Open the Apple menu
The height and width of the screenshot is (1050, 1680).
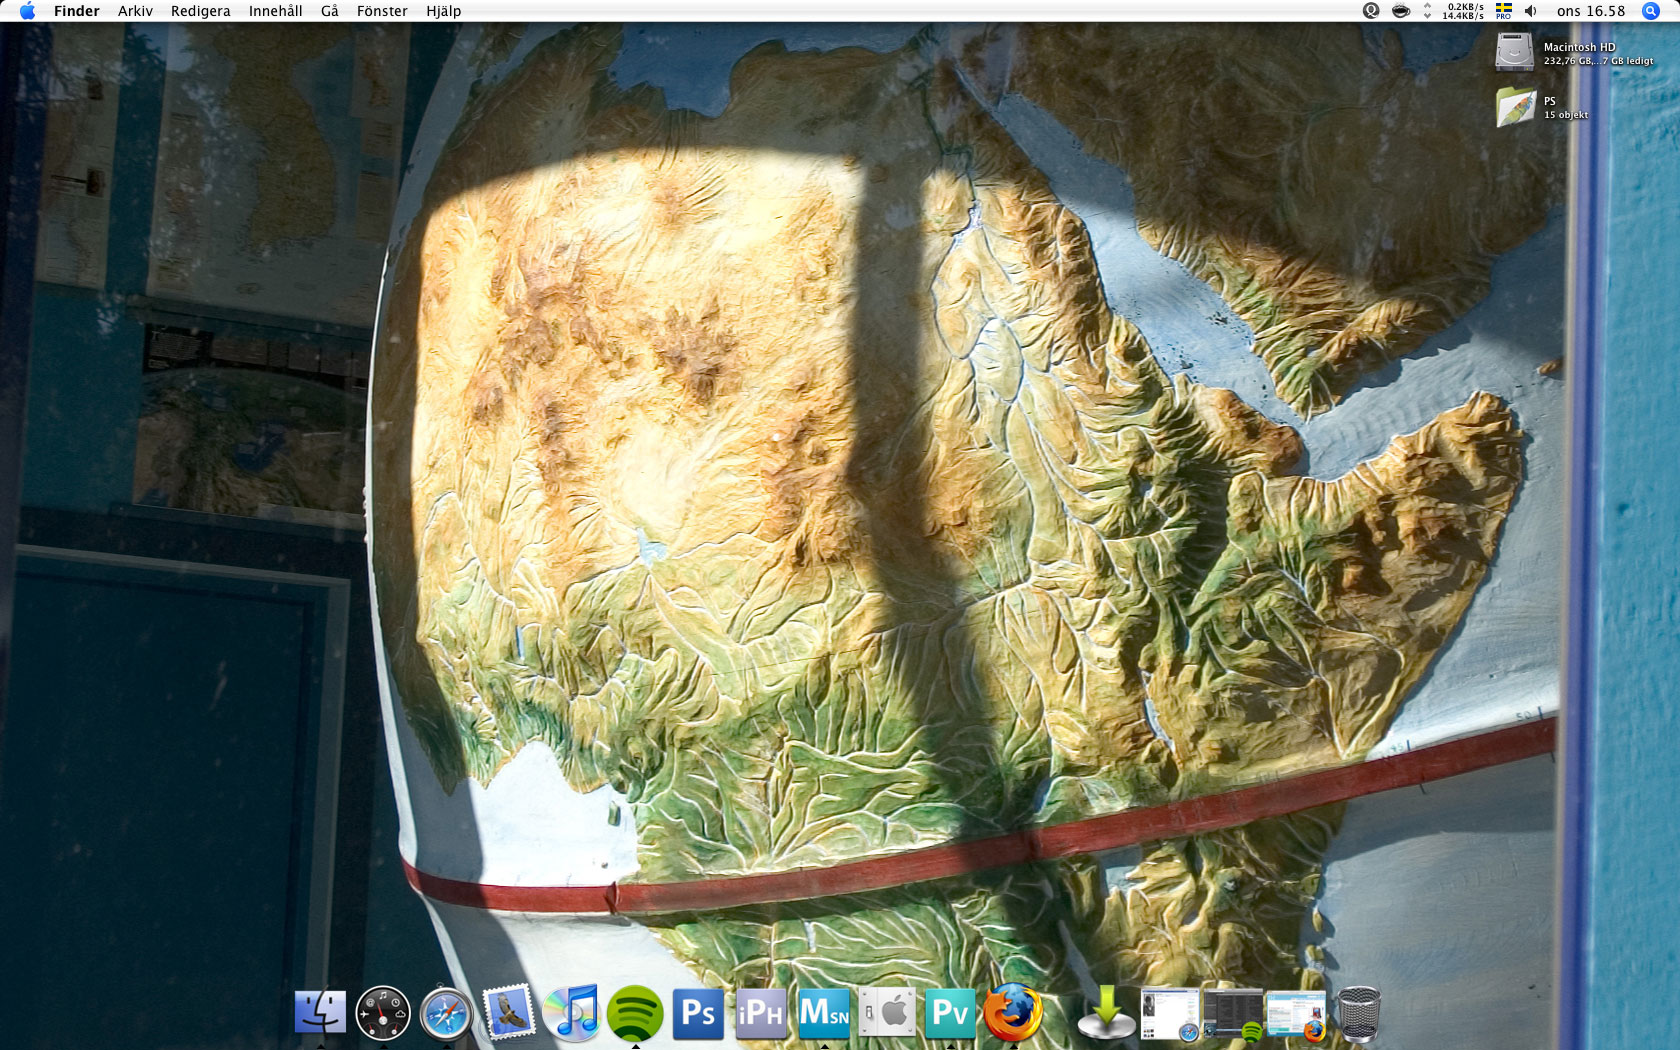coord(27,11)
